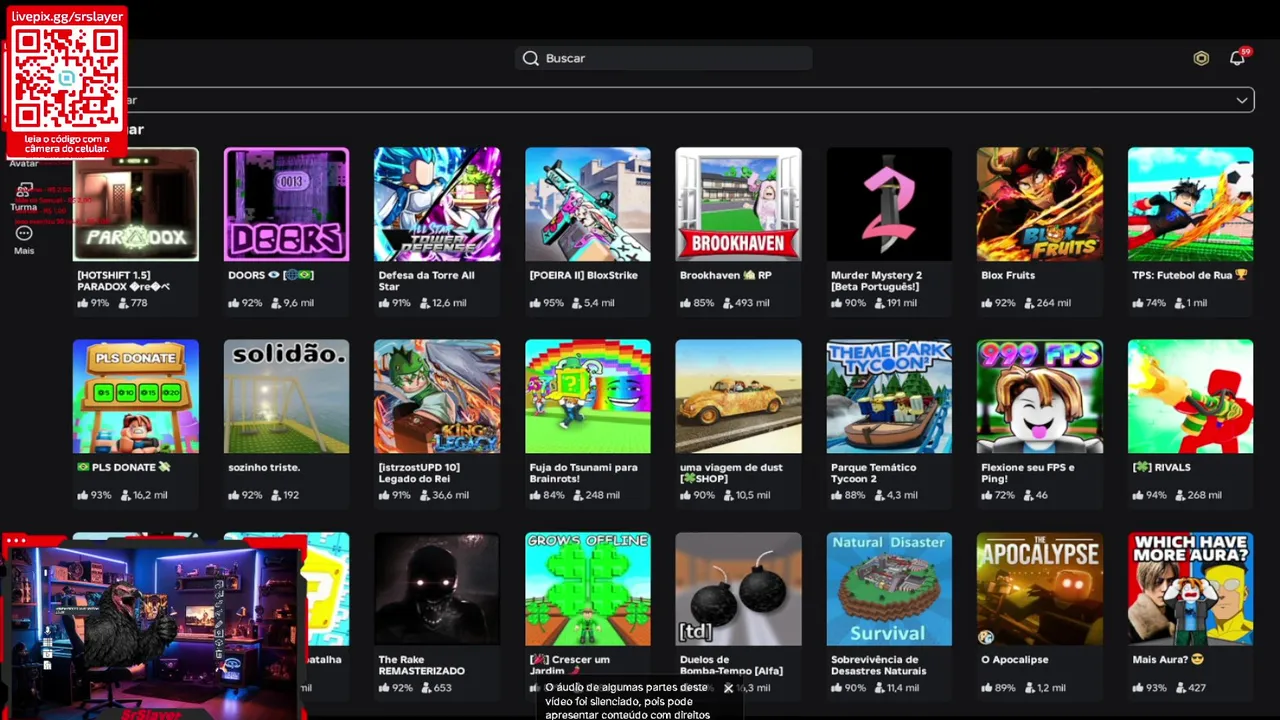Click Sobrevivência de Desastres Naturais title
This screenshot has width=1280, height=720.
click(879, 665)
